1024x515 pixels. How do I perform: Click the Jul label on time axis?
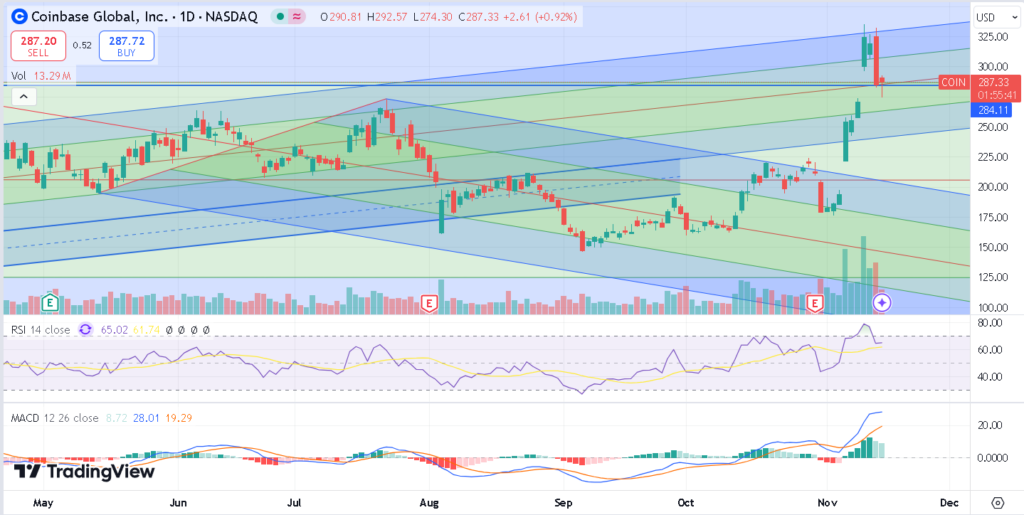click(x=293, y=503)
